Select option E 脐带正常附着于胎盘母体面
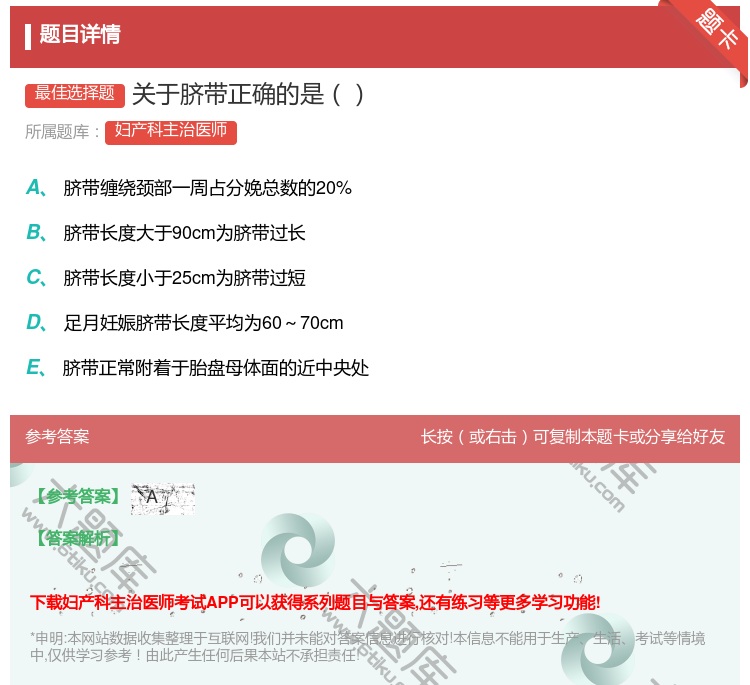This screenshot has width=750, height=685. 197,368
